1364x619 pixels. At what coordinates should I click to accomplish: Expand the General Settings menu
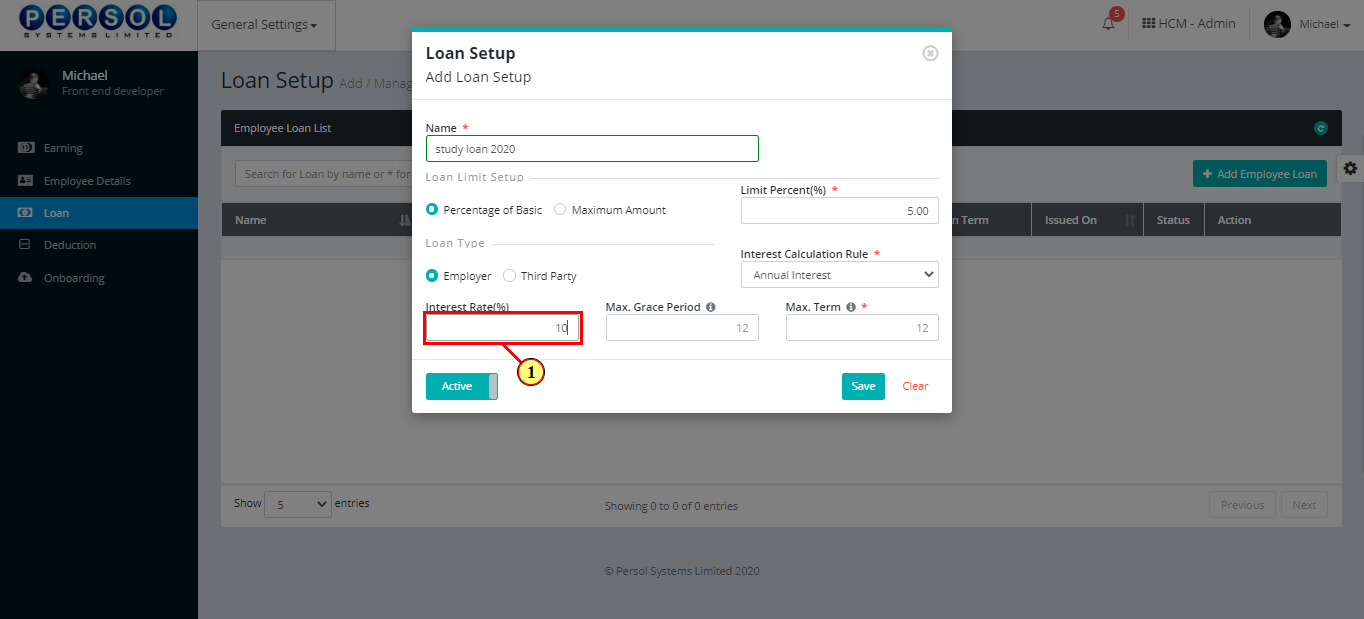[x=264, y=25]
